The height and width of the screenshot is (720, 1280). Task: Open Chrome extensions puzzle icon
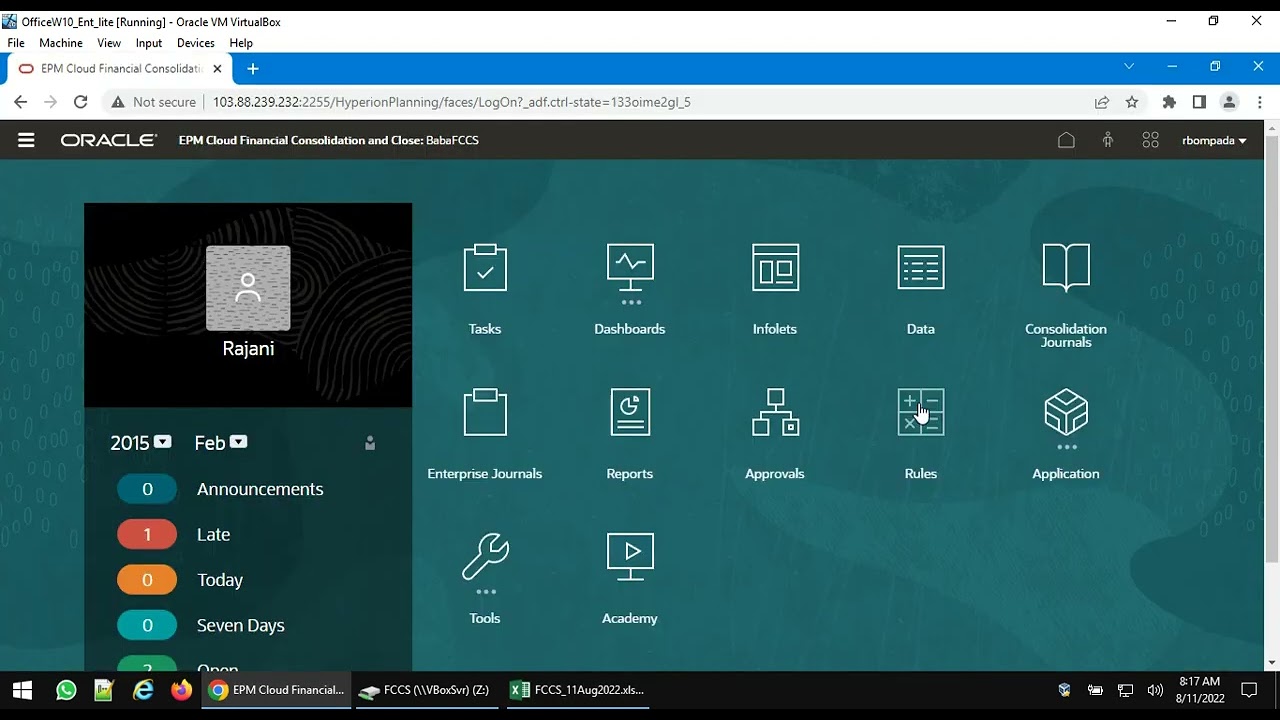click(x=1169, y=102)
